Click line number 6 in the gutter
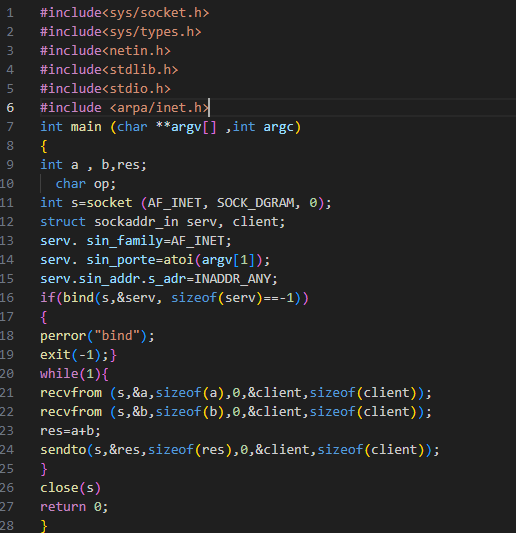Image resolution: width=516 pixels, height=533 pixels. point(10,108)
